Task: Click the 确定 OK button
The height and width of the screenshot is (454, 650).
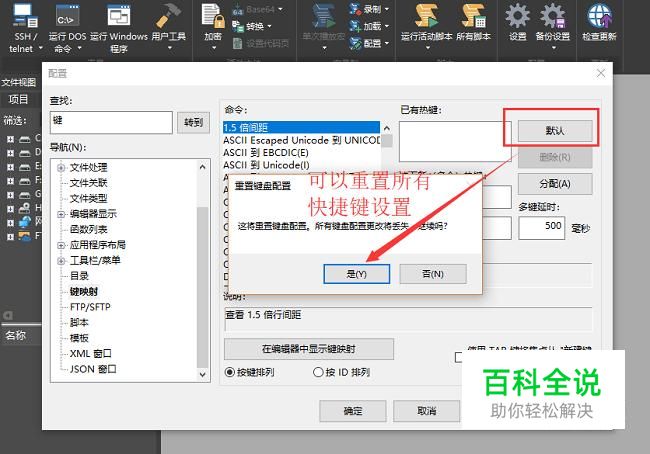Action: 353,410
